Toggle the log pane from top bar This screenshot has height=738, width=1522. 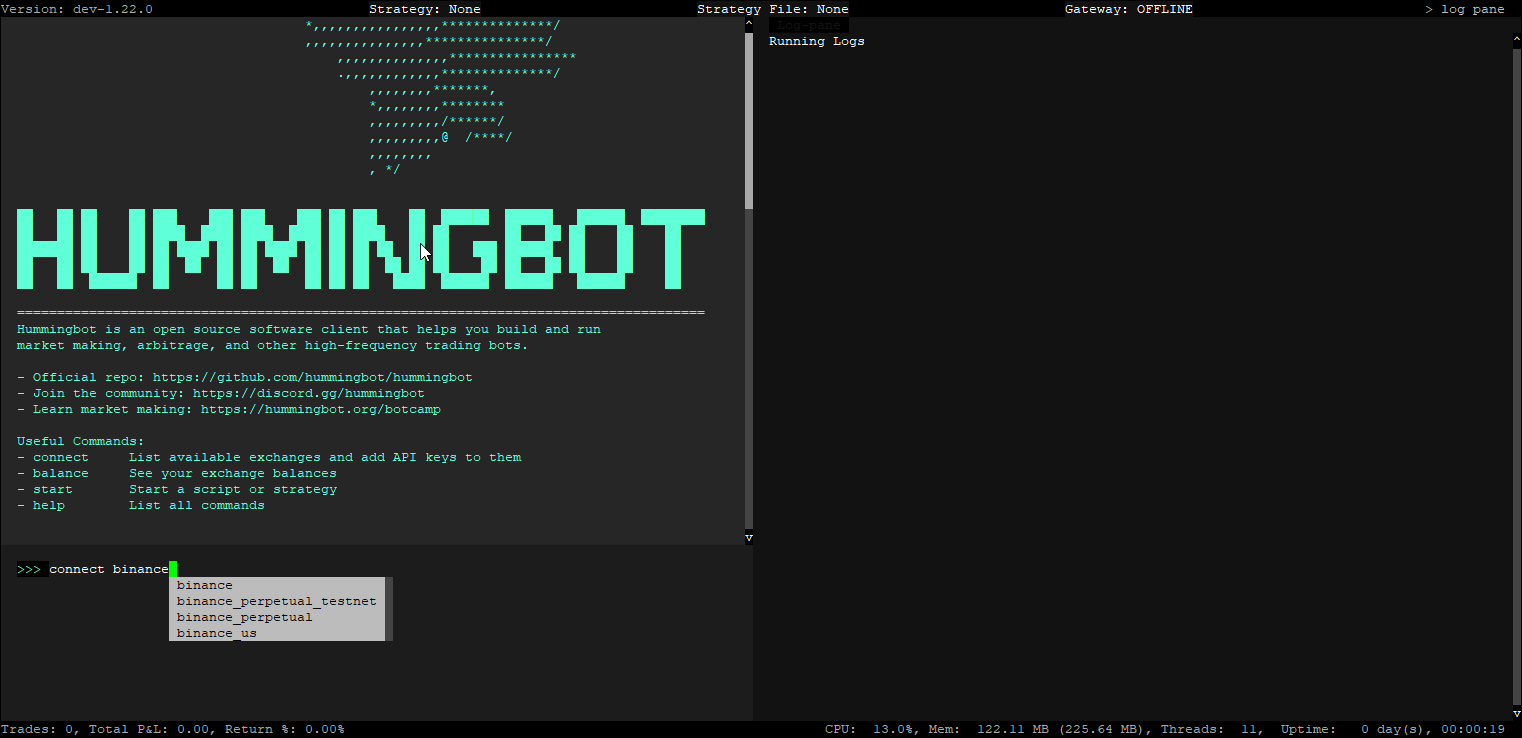(1464, 9)
